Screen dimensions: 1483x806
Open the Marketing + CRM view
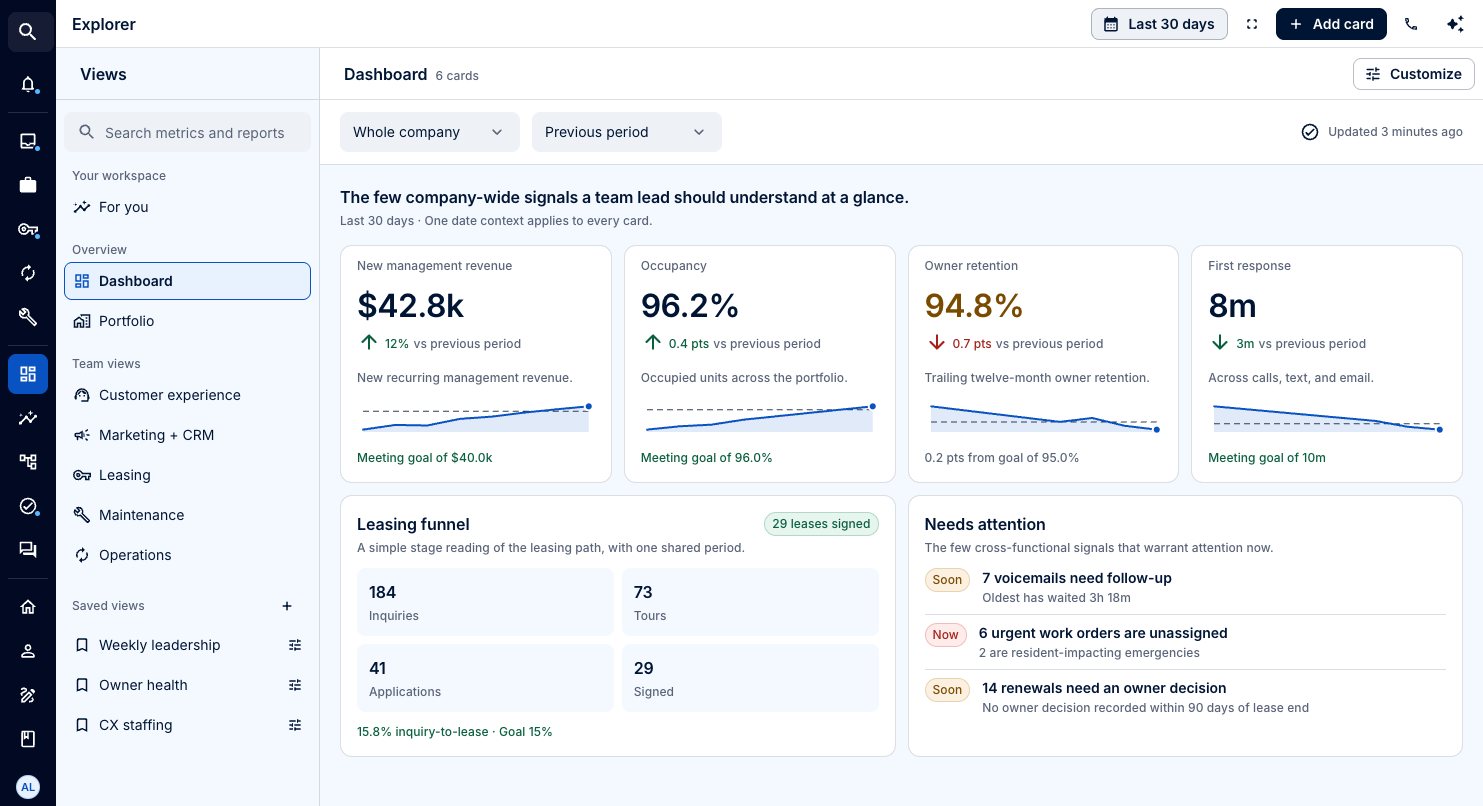coord(187,435)
